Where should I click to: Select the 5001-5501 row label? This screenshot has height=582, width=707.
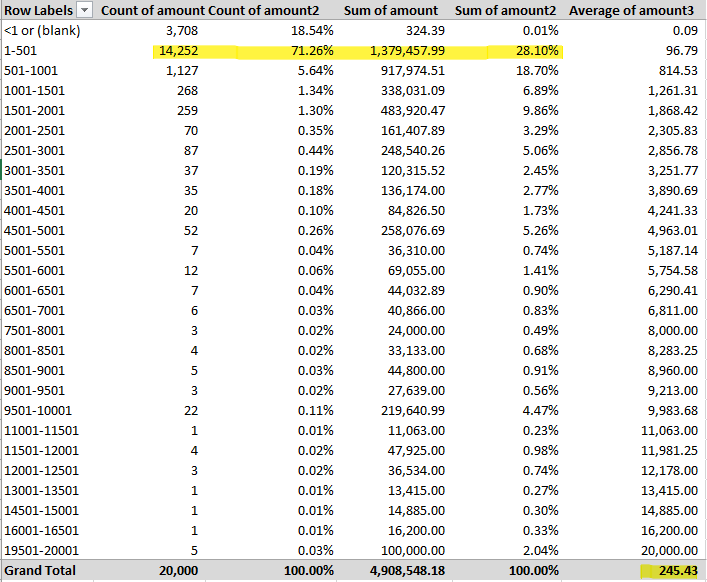(34, 251)
